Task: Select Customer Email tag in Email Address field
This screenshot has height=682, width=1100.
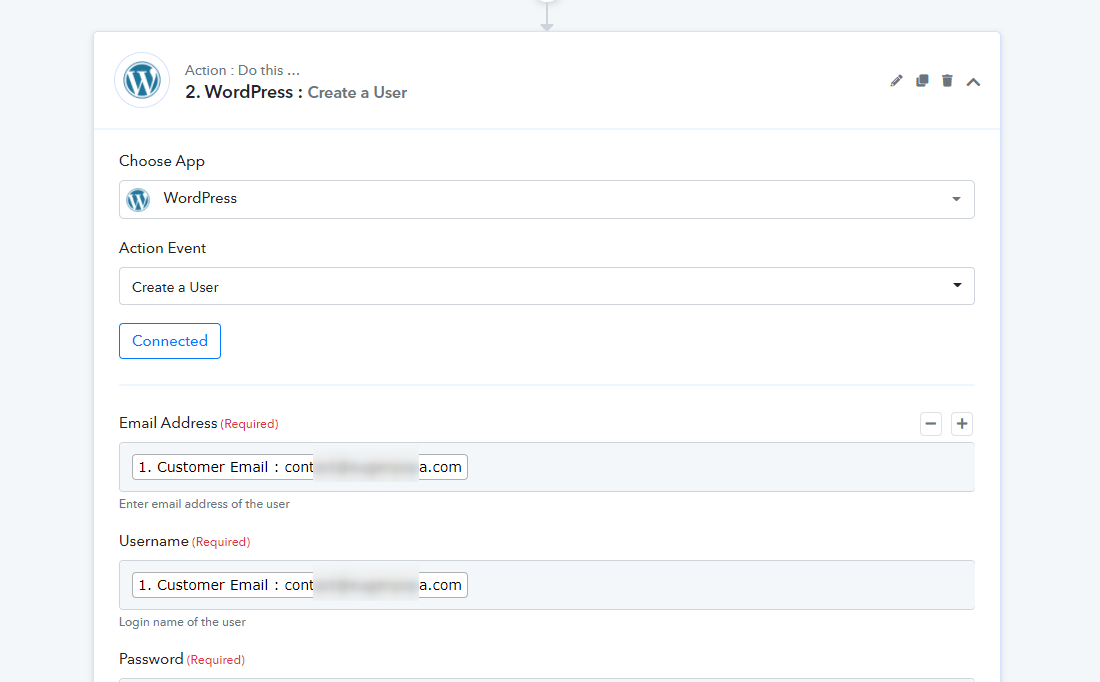Action: pyautogui.click(x=300, y=467)
